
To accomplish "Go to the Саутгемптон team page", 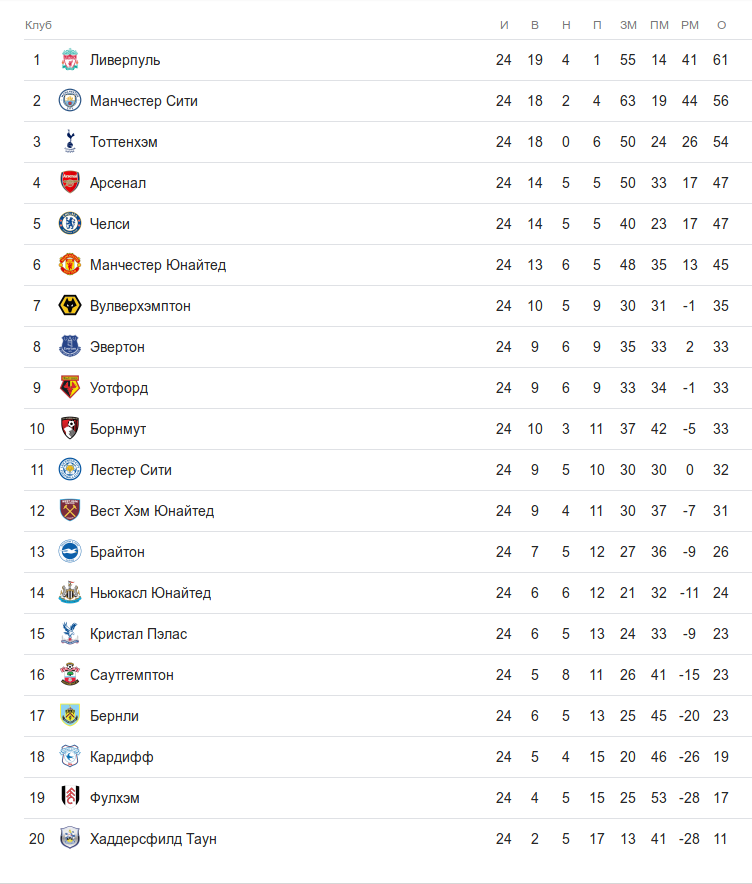I will coord(131,675).
